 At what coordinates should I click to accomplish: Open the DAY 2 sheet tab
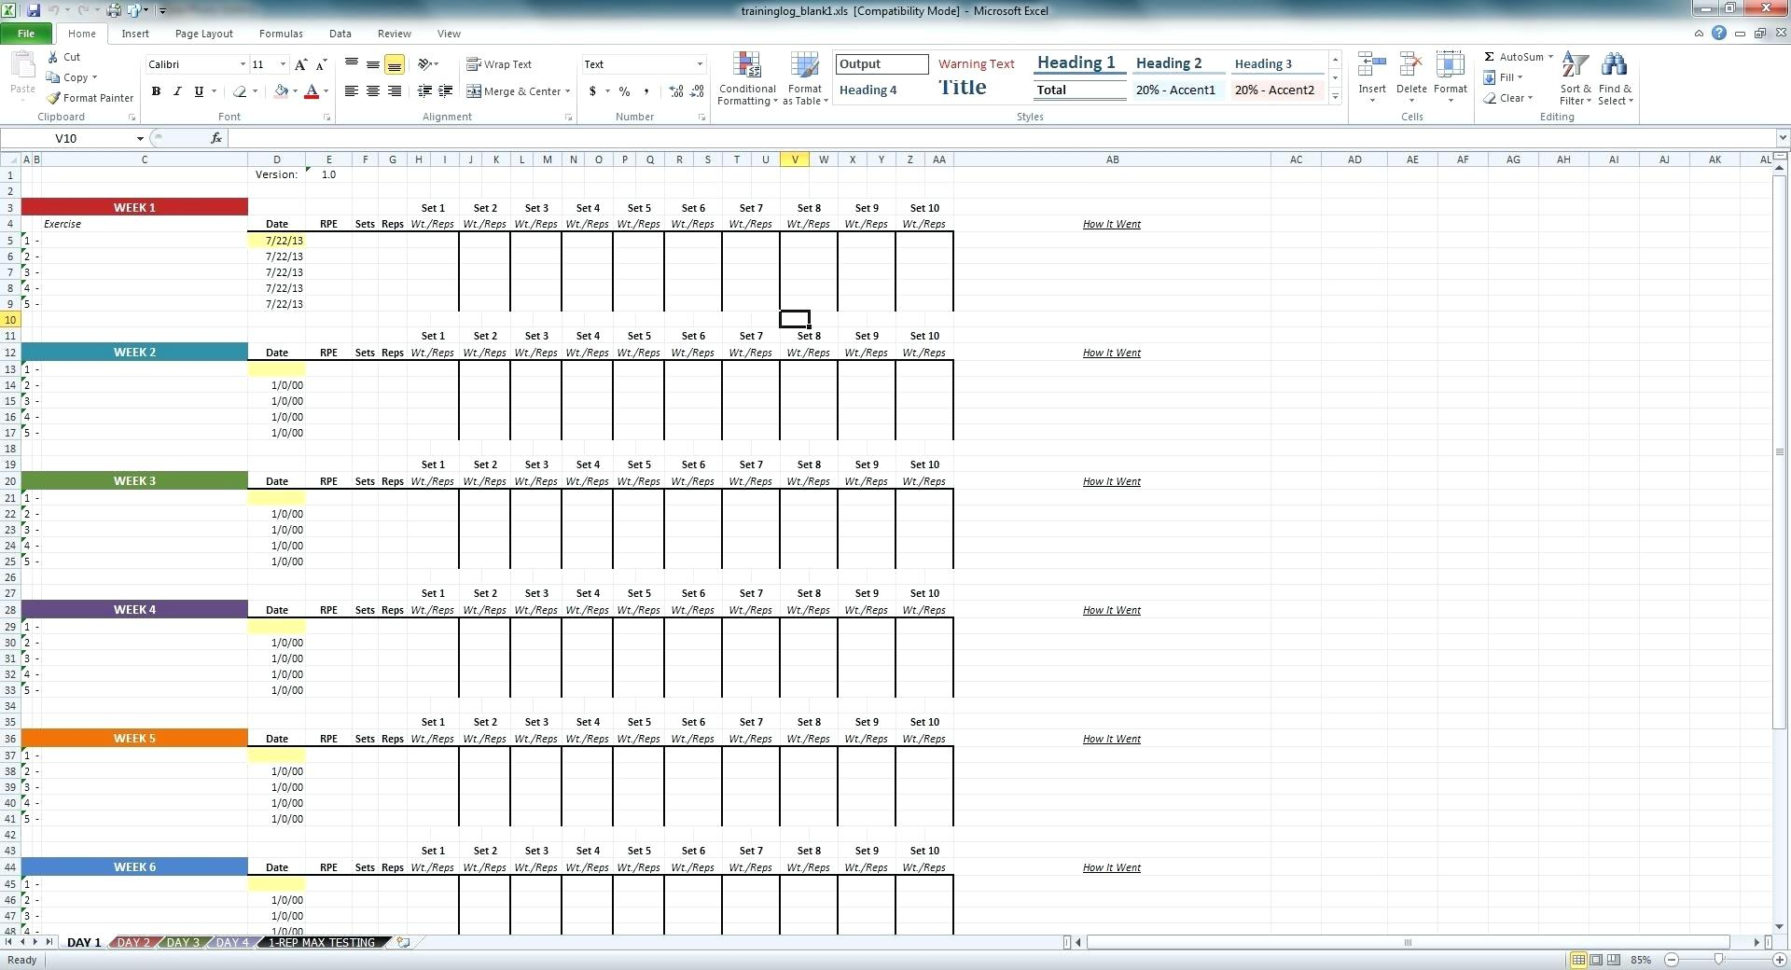tap(132, 942)
